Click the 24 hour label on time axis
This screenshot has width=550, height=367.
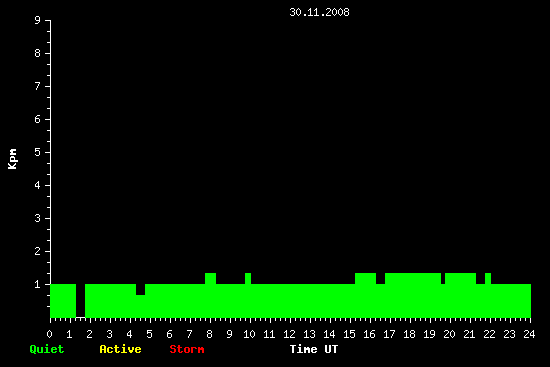point(529,334)
